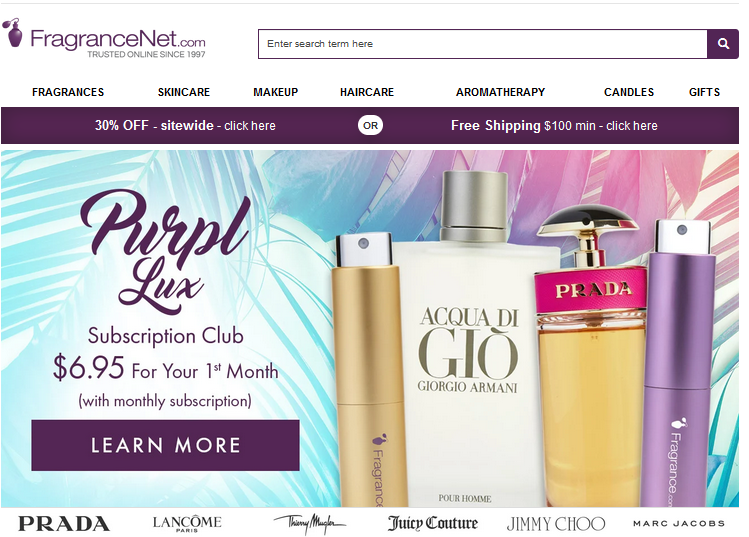Browse the Aromatherapy category
The width and height of the screenshot is (749, 537).
coord(500,92)
